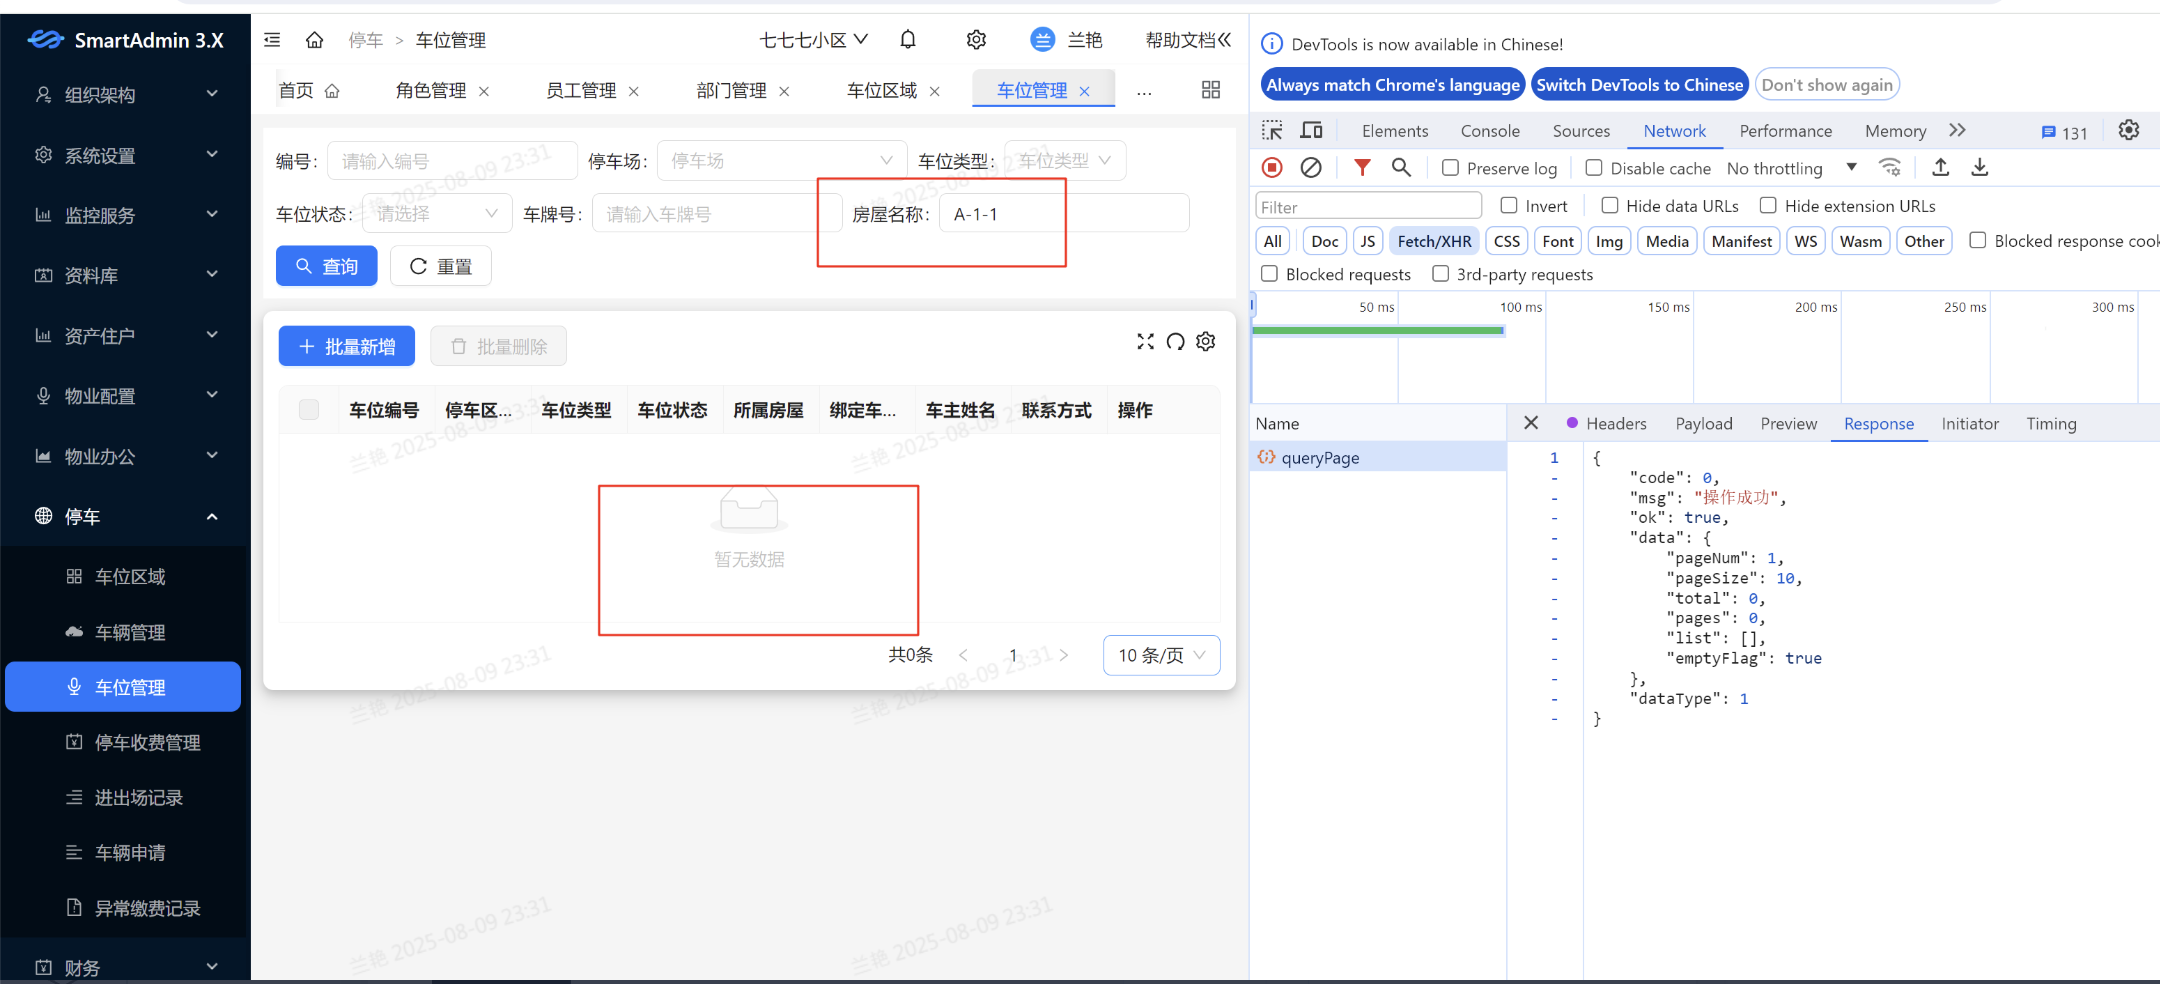Select the inspect element tool in DevTools
This screenshot has height=984, width=2160.
(1271, 130)
